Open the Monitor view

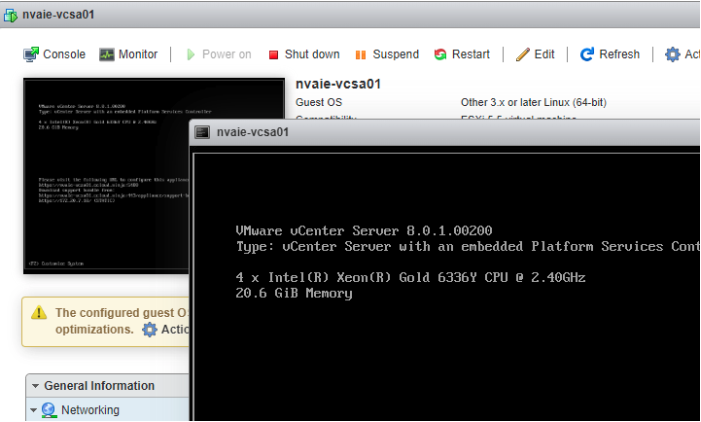pos(128,55)
